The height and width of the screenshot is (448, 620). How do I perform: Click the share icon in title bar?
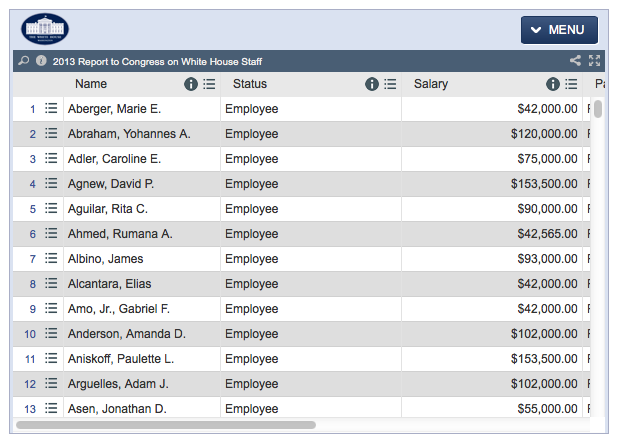coord(575,61)
